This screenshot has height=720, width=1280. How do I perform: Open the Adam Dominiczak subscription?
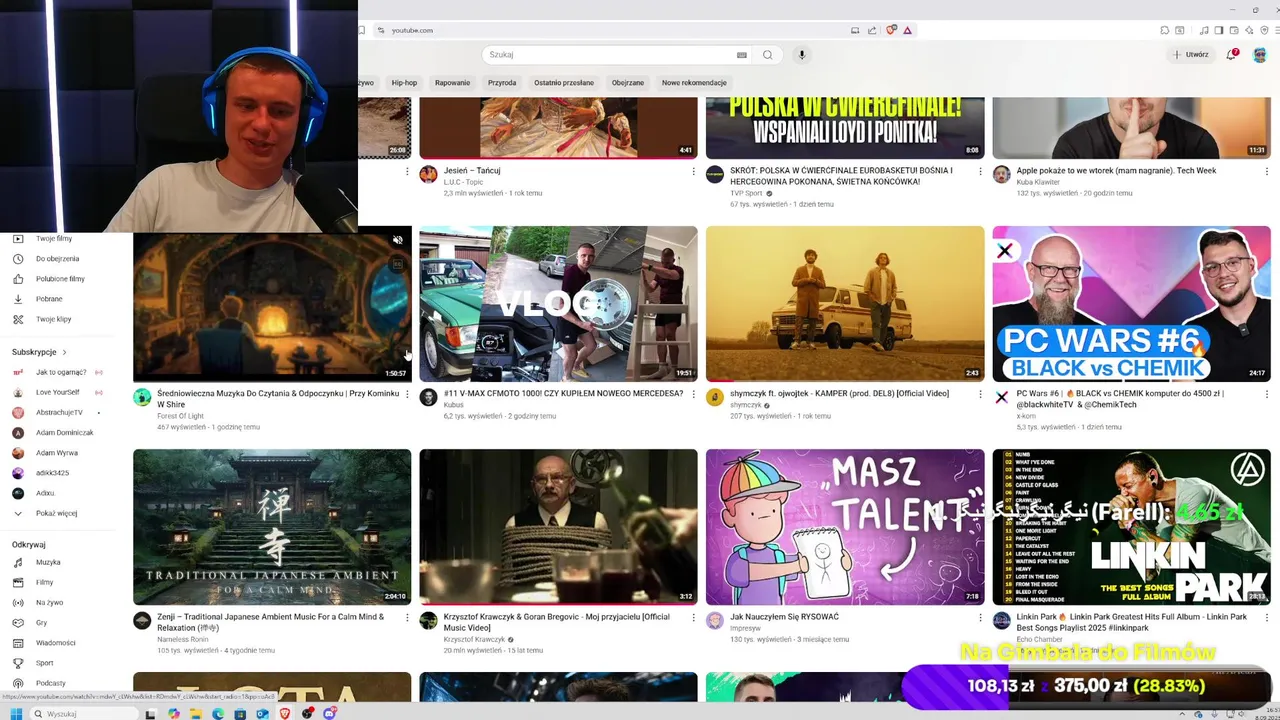[64, 433]
